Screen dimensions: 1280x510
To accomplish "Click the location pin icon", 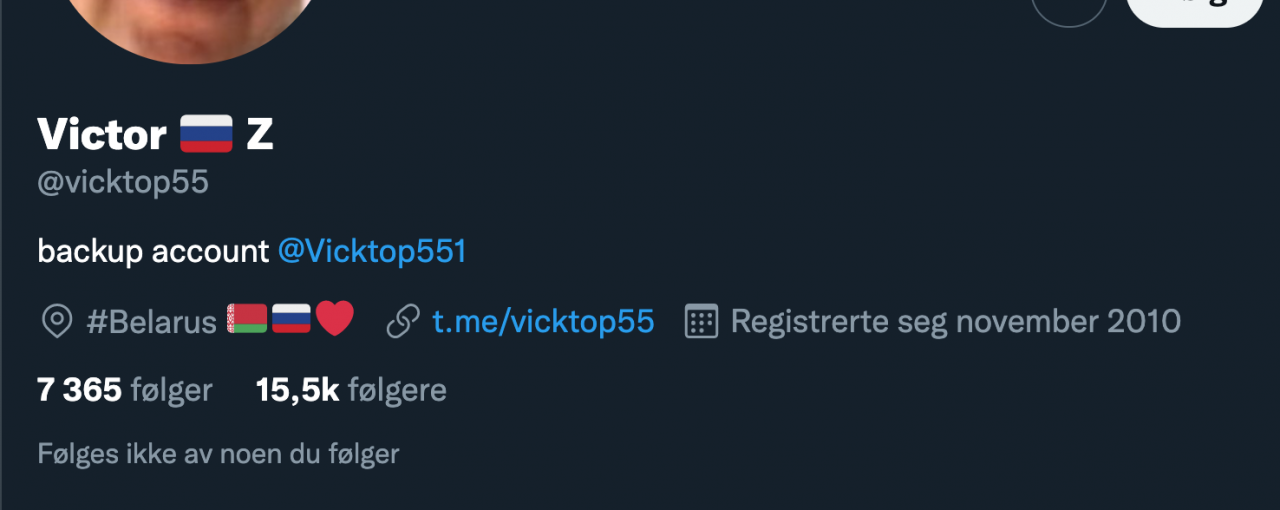I will point(57,322).
